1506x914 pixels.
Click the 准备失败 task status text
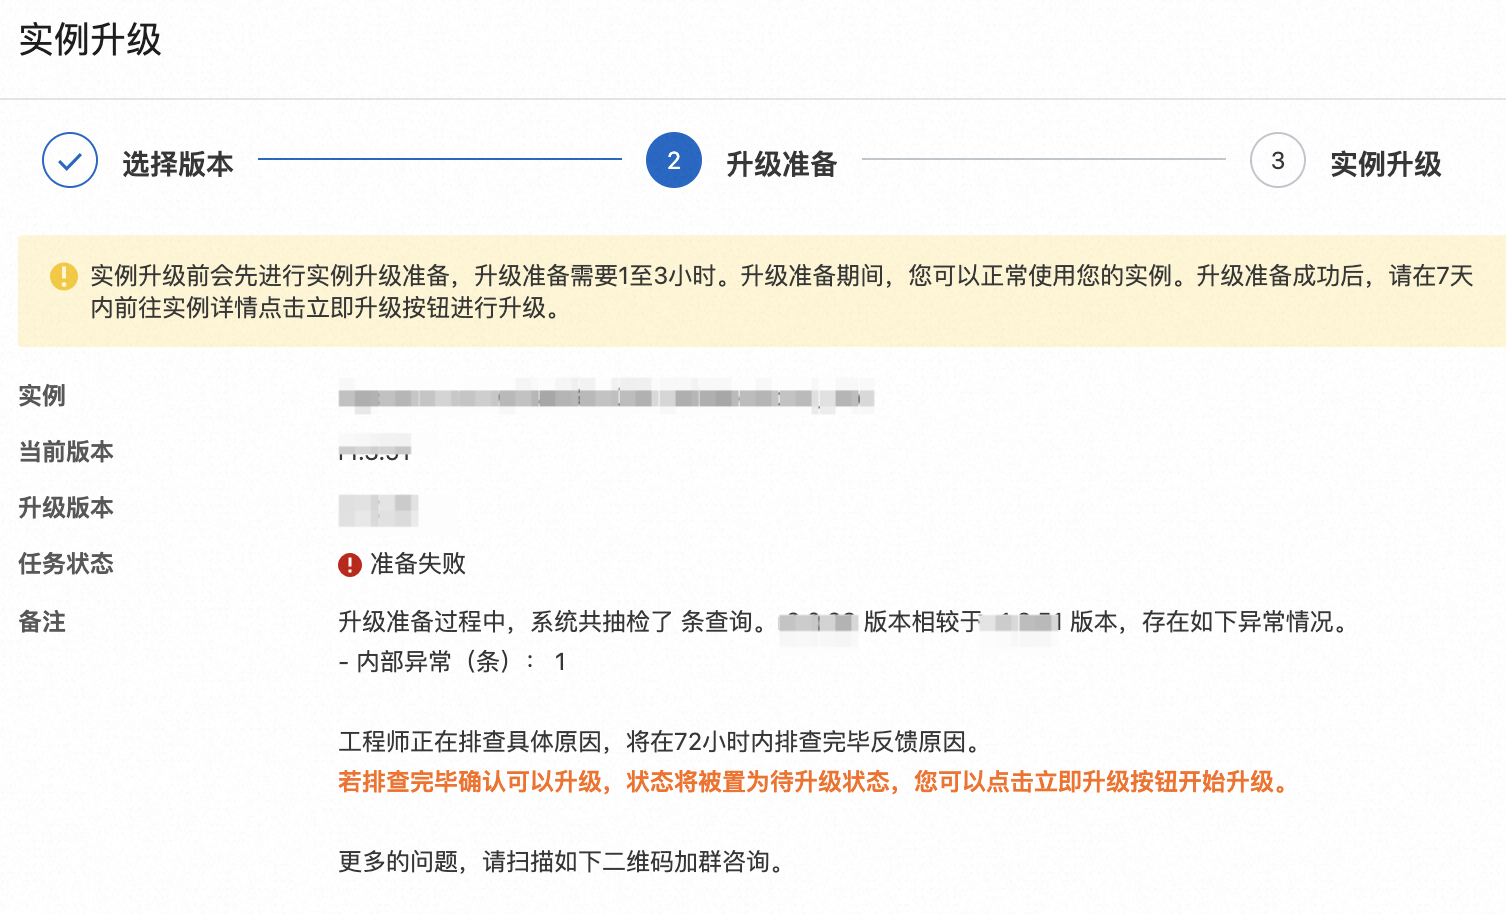[418, 564]
